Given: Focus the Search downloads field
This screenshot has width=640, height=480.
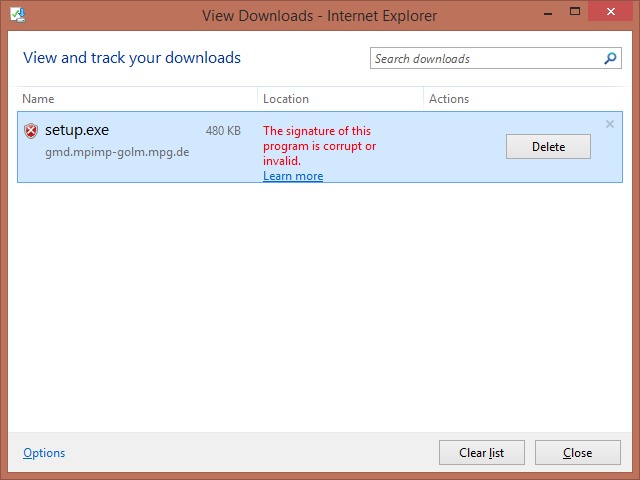Looking at the screenshot, I should coord(496,58).
